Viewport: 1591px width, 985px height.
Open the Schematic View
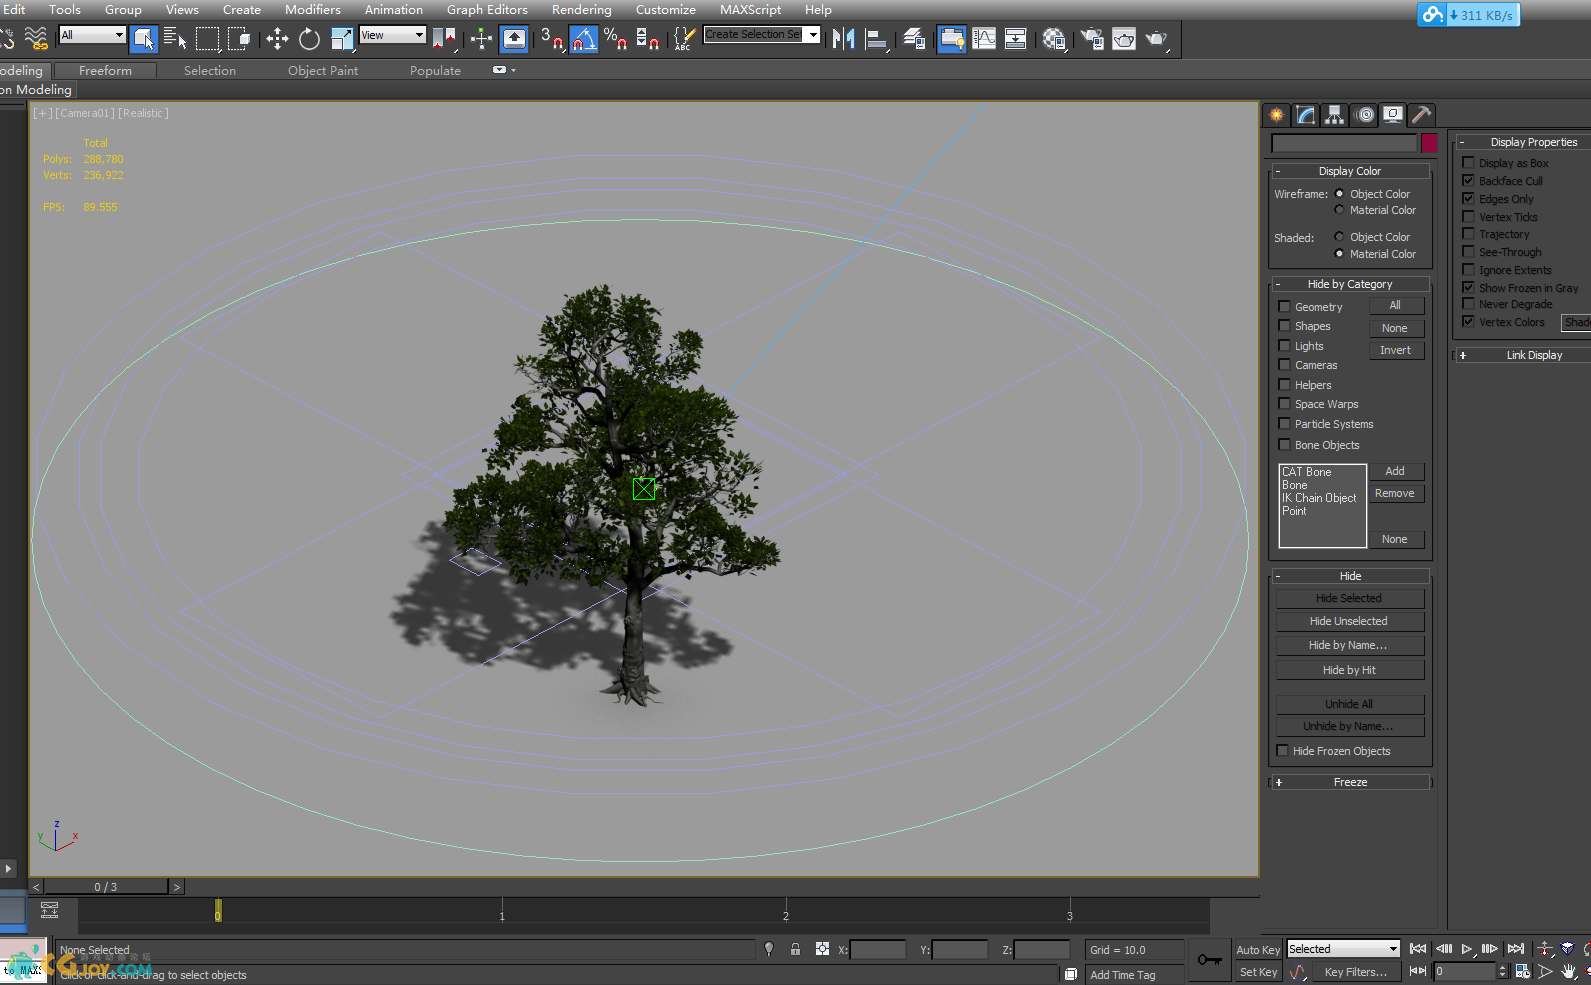tap(1016, 39)
